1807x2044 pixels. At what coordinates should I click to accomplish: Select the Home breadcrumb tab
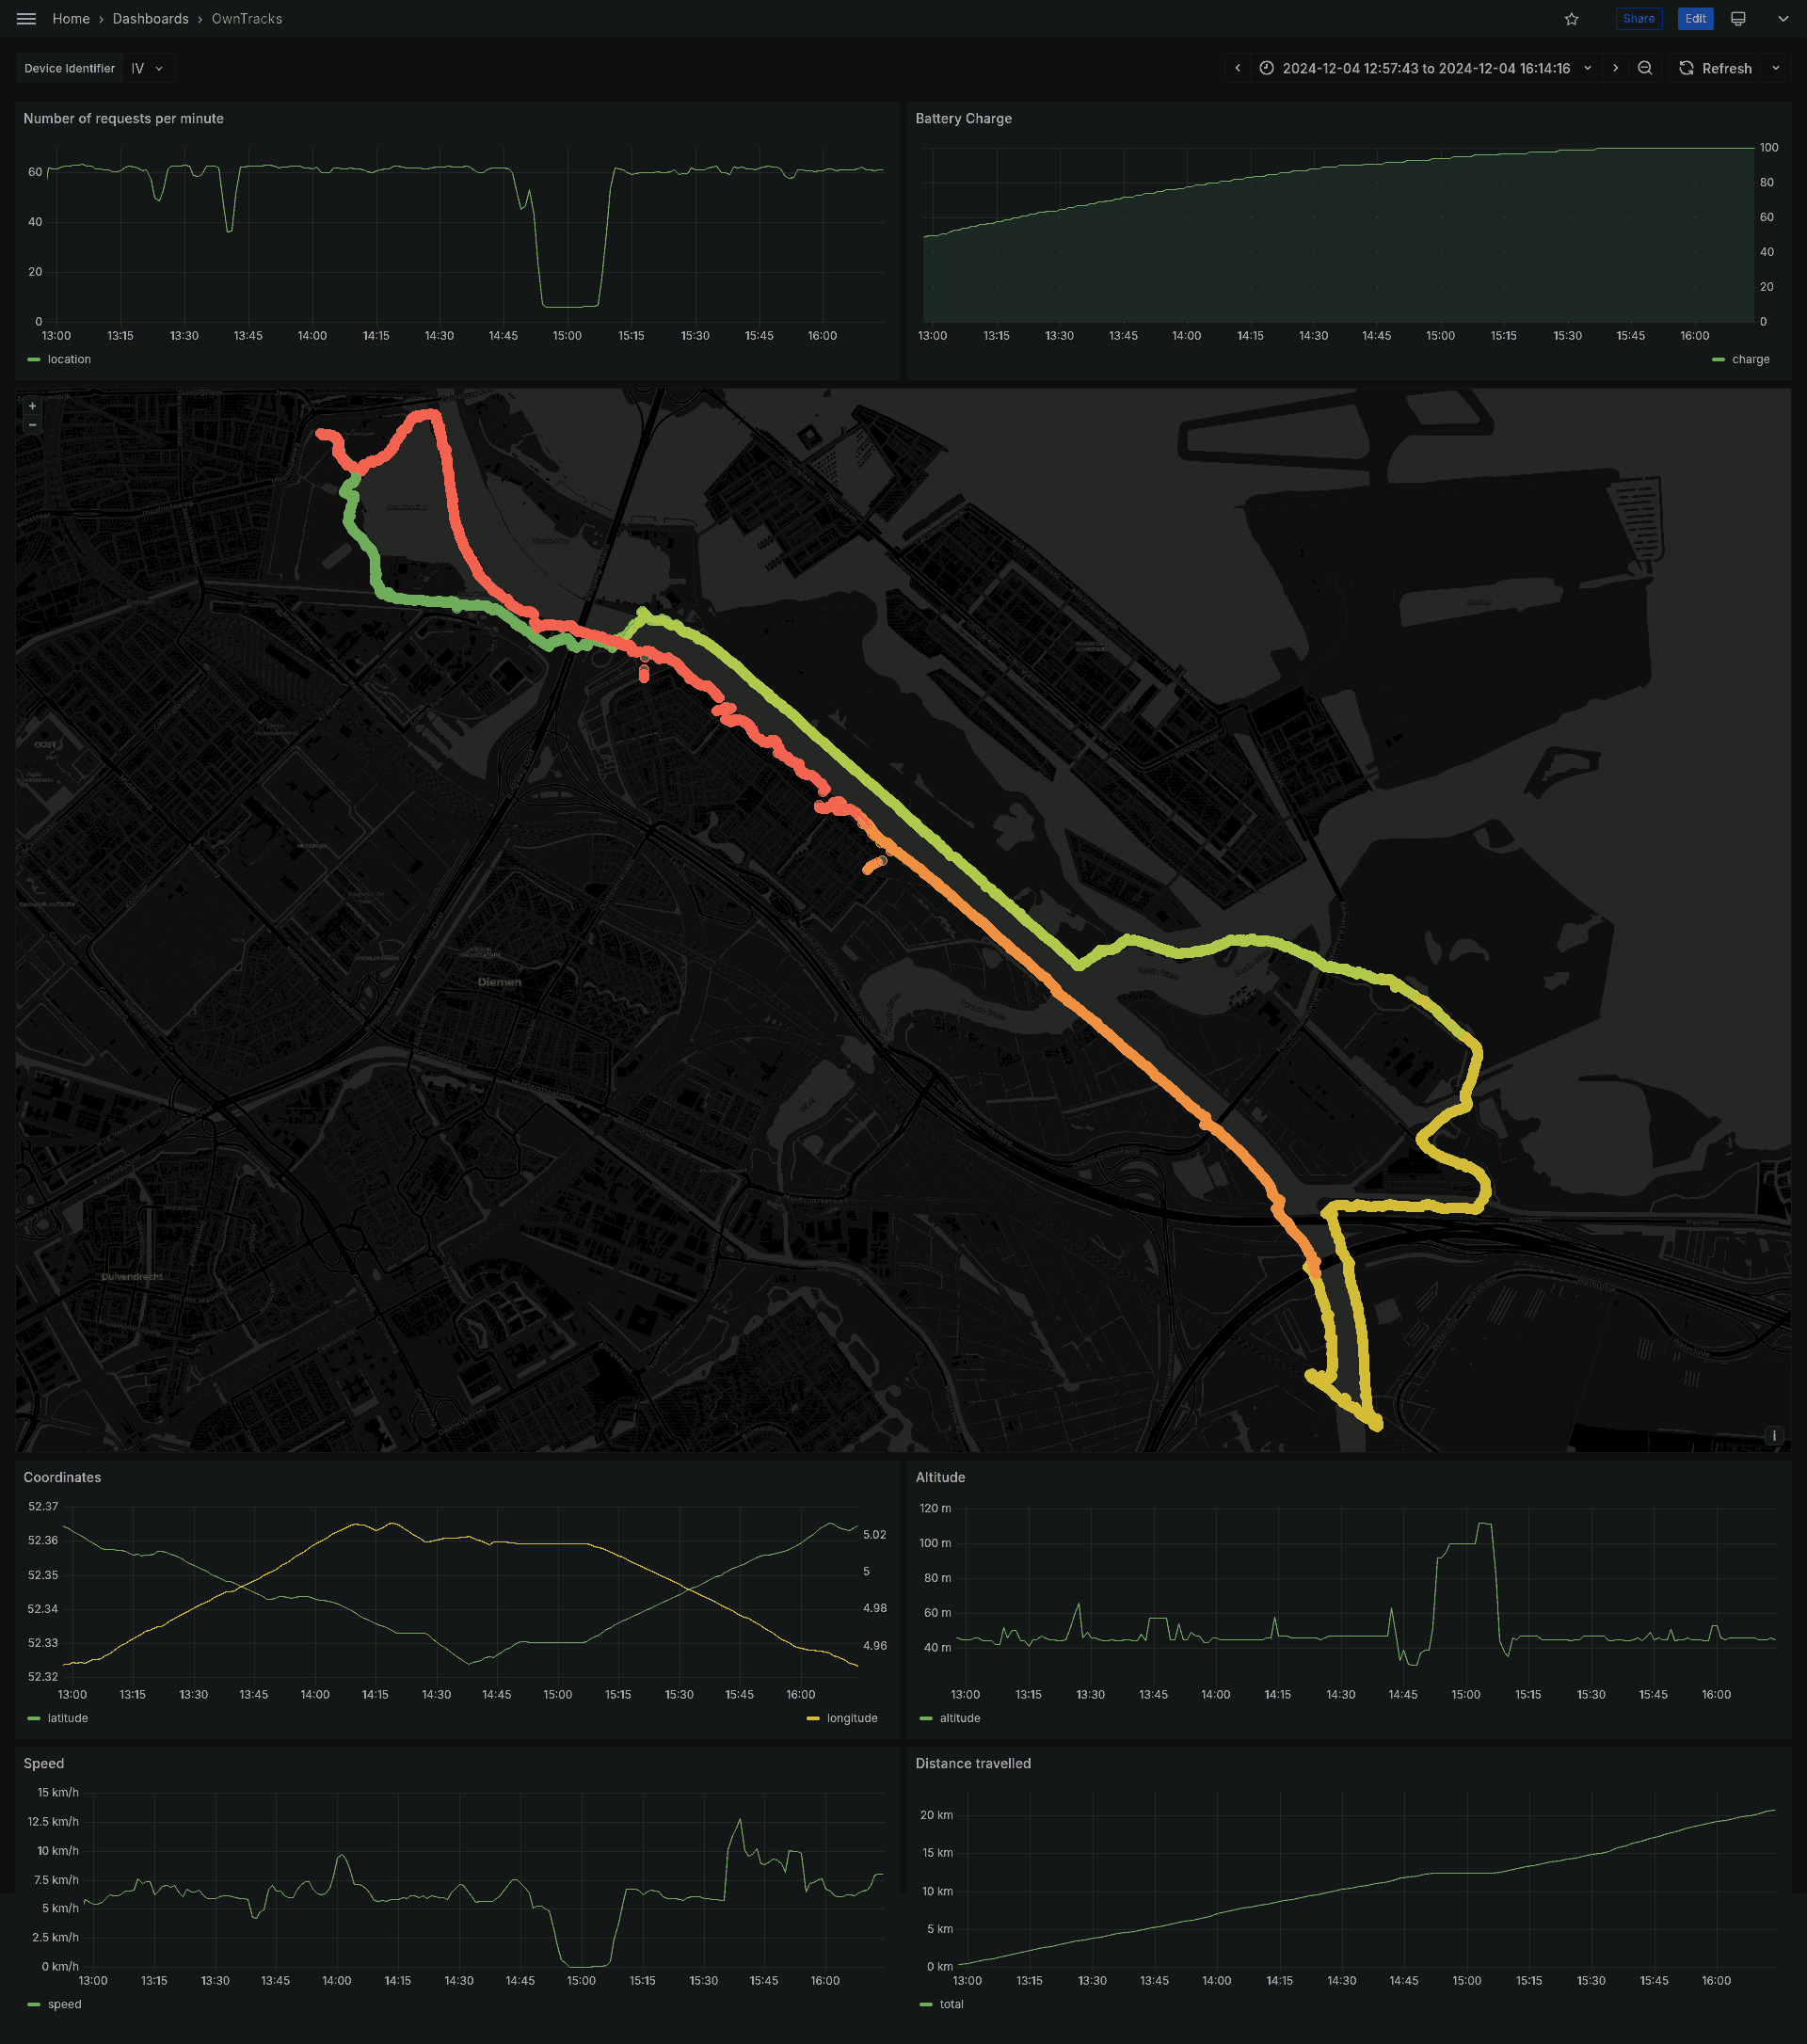(x=70, y=19)
